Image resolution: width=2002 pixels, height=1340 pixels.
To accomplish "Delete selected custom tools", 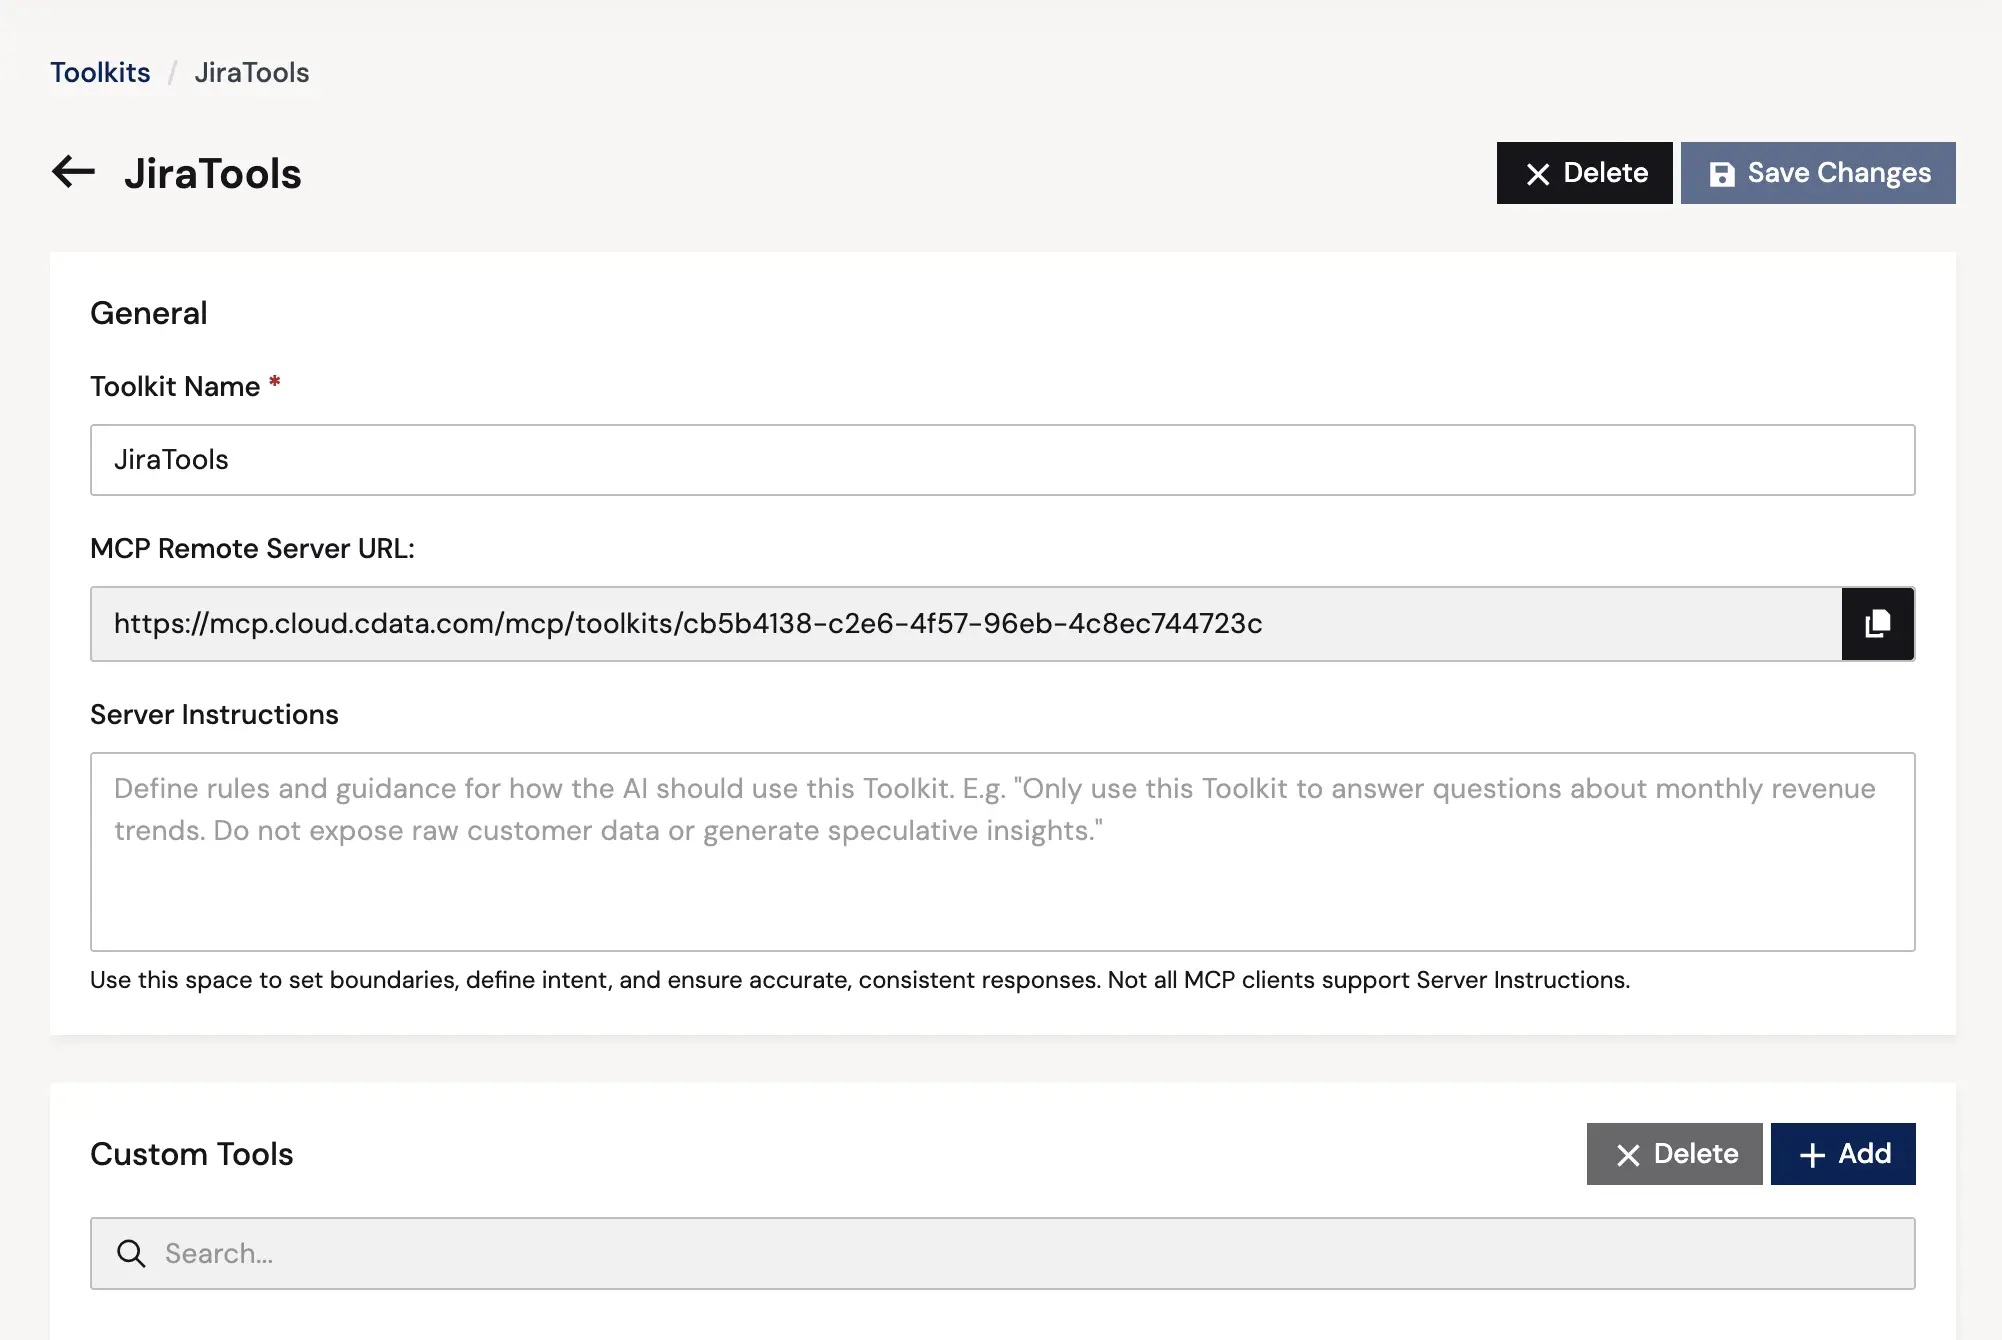I will [1674, 1154].
